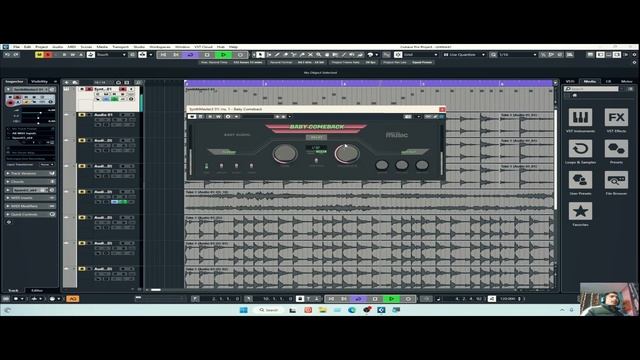Click left large knob in Baby Comeback plugin
640x360 pixels.
(285, 153)
